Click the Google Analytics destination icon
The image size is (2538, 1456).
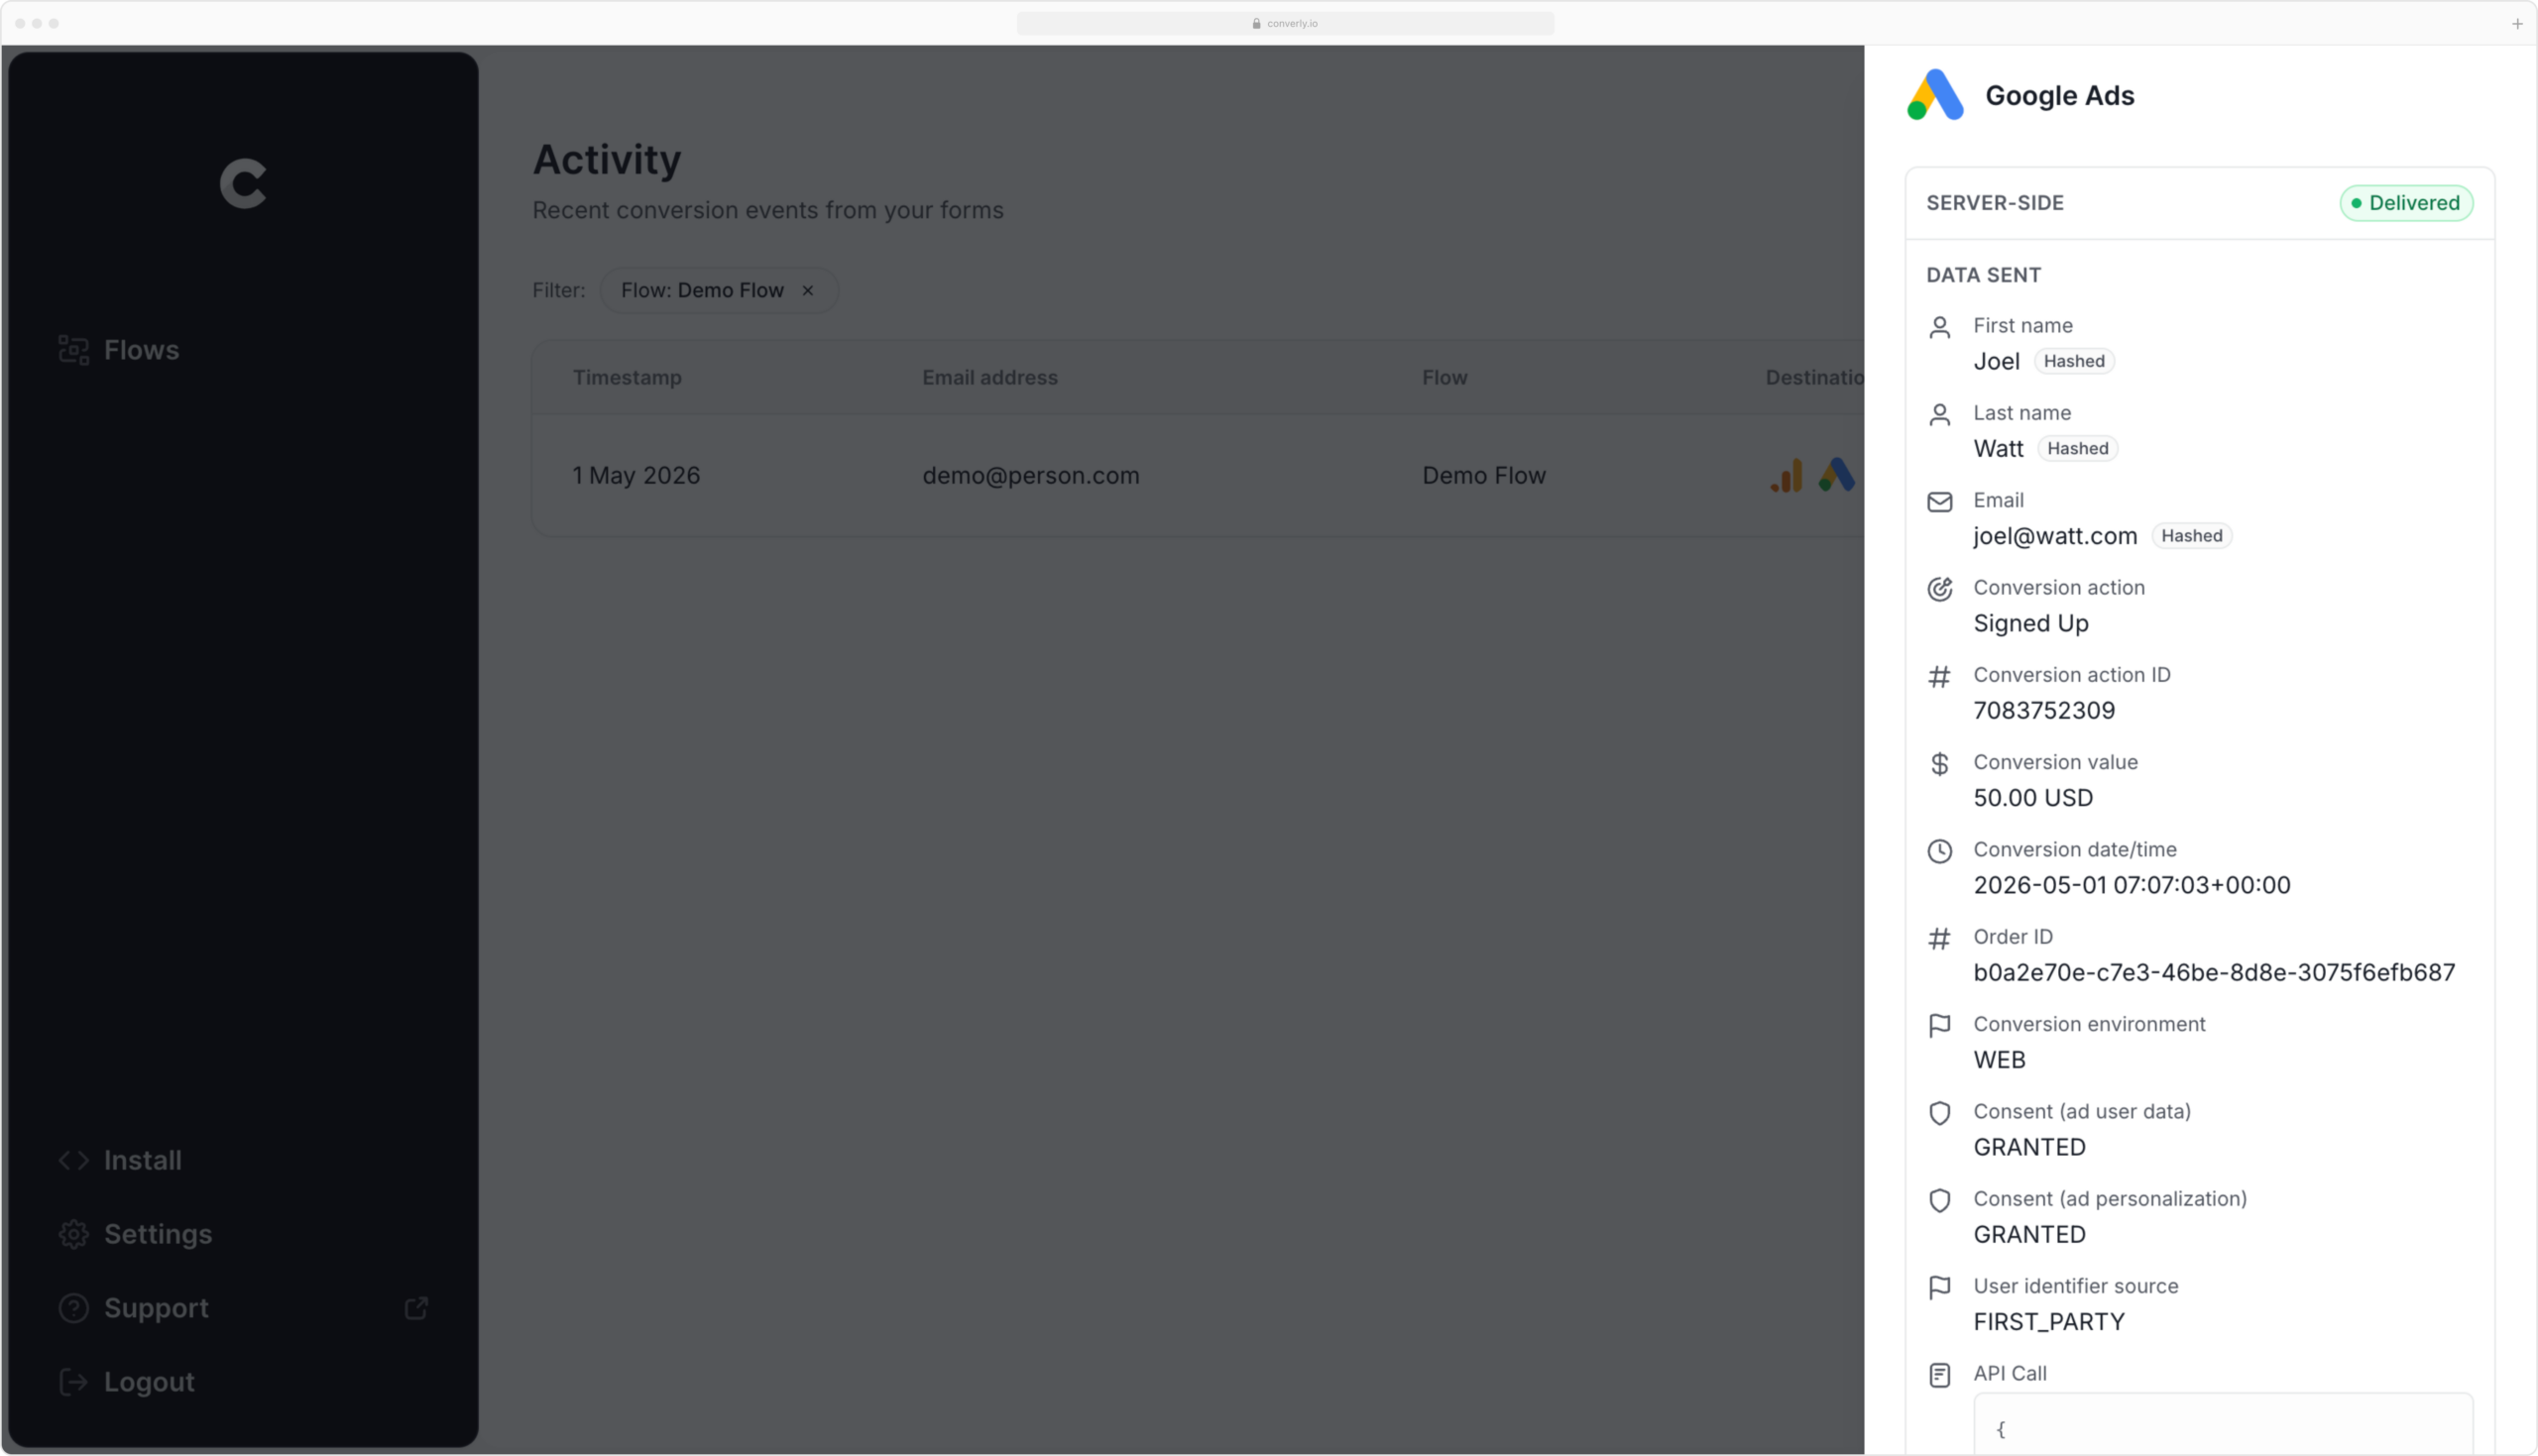click(1787, 475)
